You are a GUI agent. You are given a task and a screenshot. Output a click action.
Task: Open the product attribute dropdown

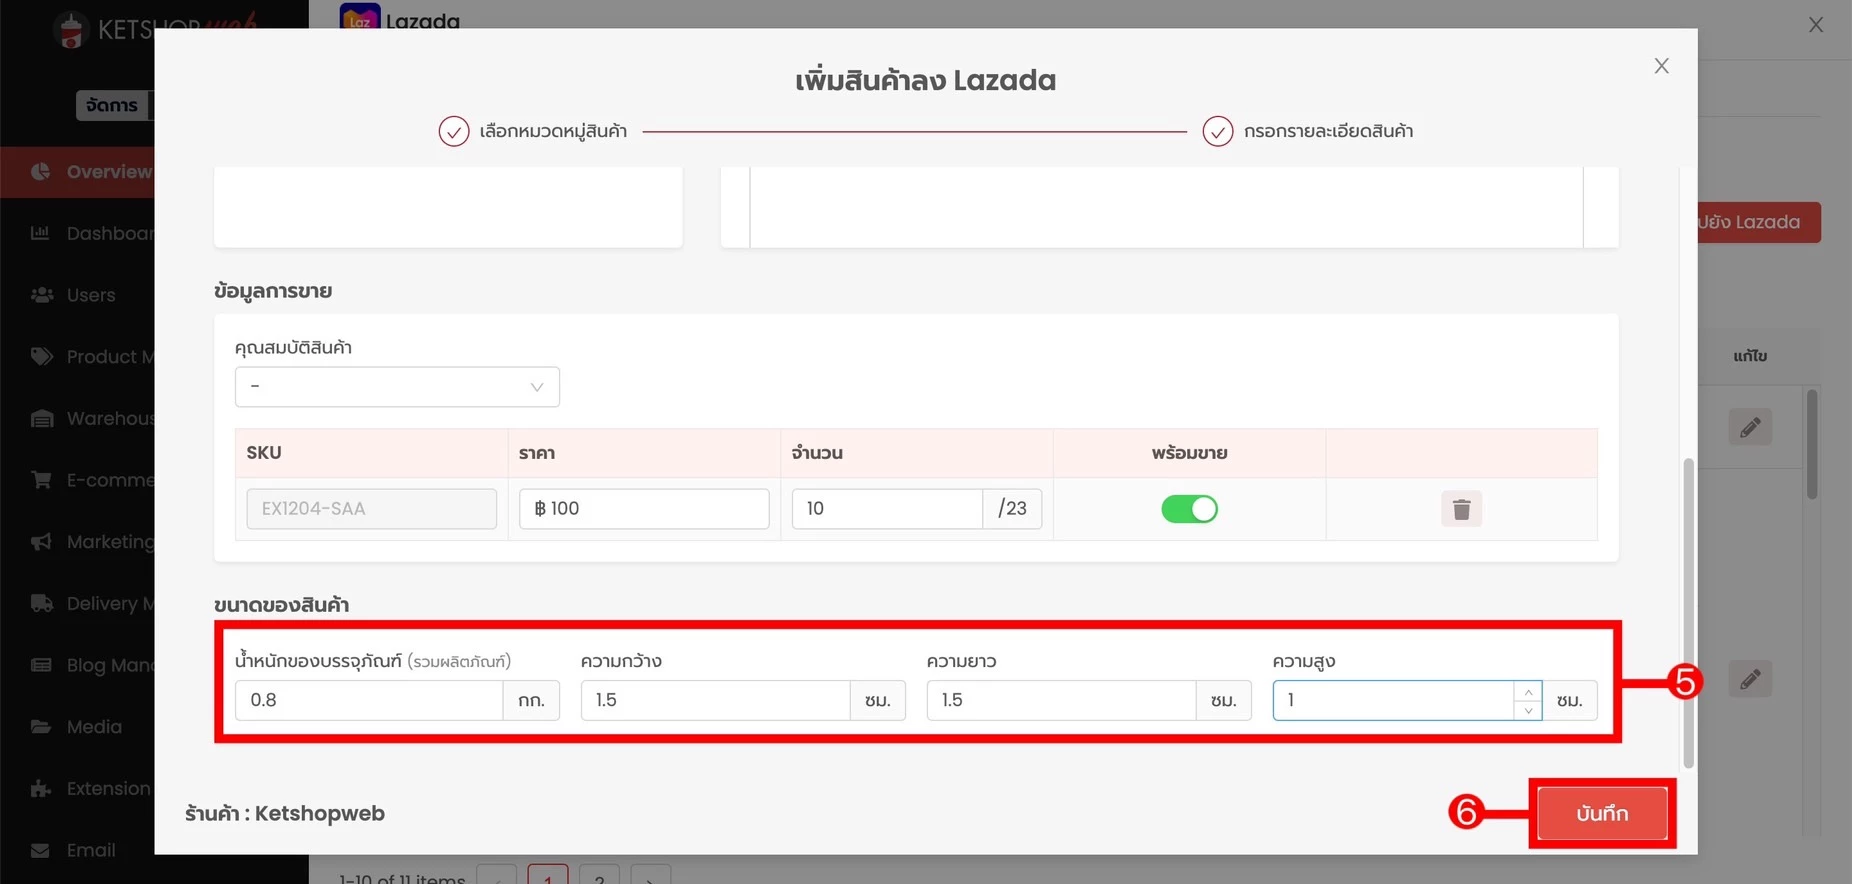397,387
